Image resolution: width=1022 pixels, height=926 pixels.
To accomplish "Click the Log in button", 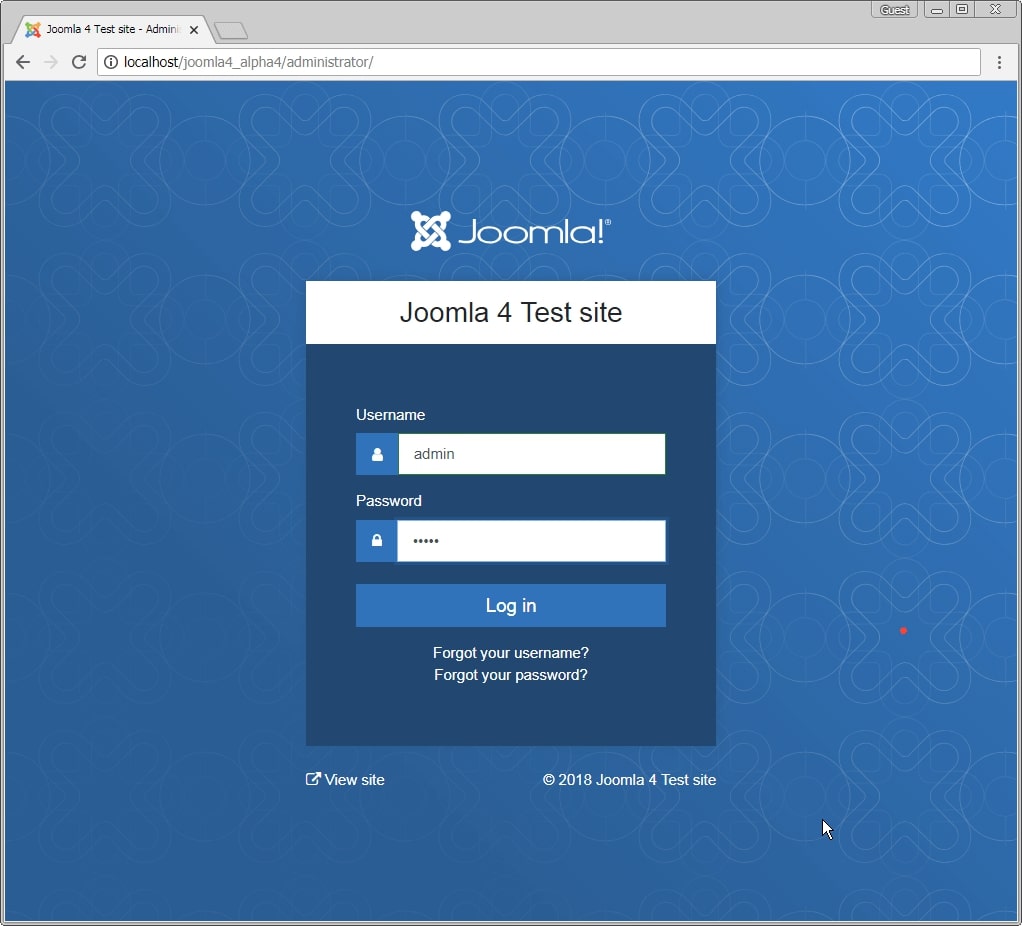I will (511, 605).
